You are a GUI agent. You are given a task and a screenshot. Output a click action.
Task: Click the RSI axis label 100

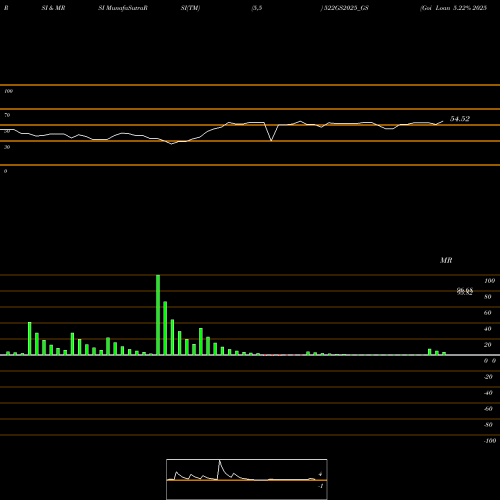pyautogui.click(x=8, y=91)
